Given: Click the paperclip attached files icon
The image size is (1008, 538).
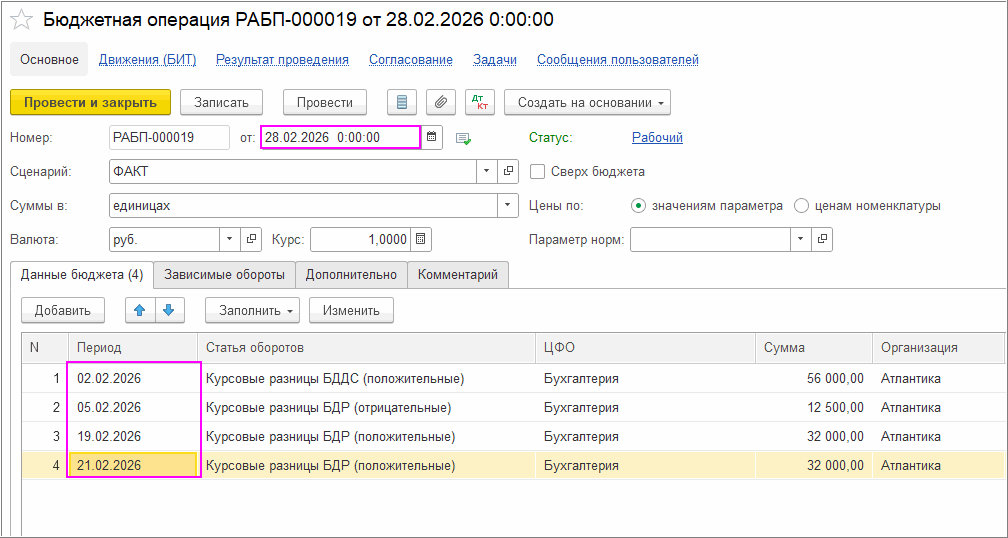Looking at the screenshot, I should 441,102.
